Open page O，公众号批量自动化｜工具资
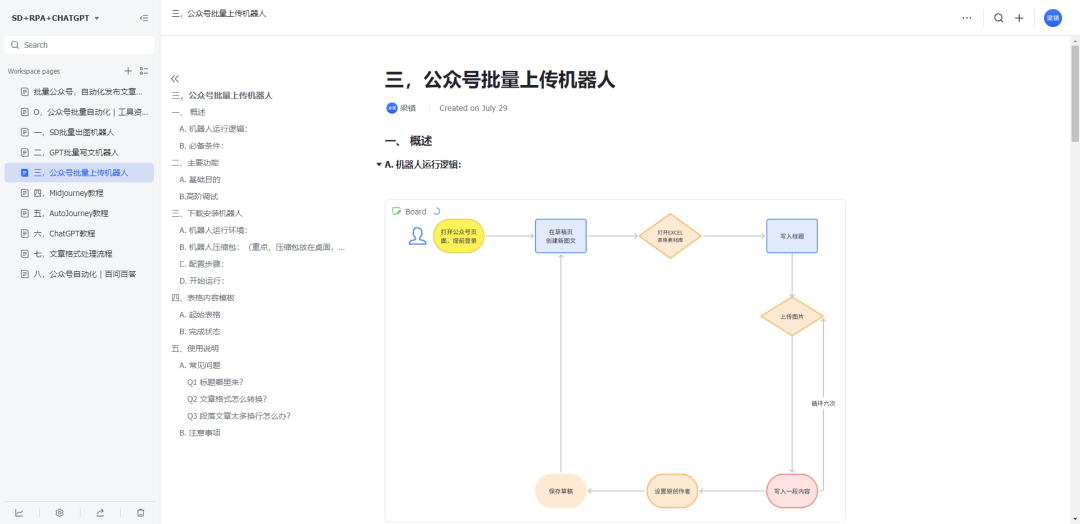Image resolution: width=1080 pixels, height=524 pixels. coord(79,112)
